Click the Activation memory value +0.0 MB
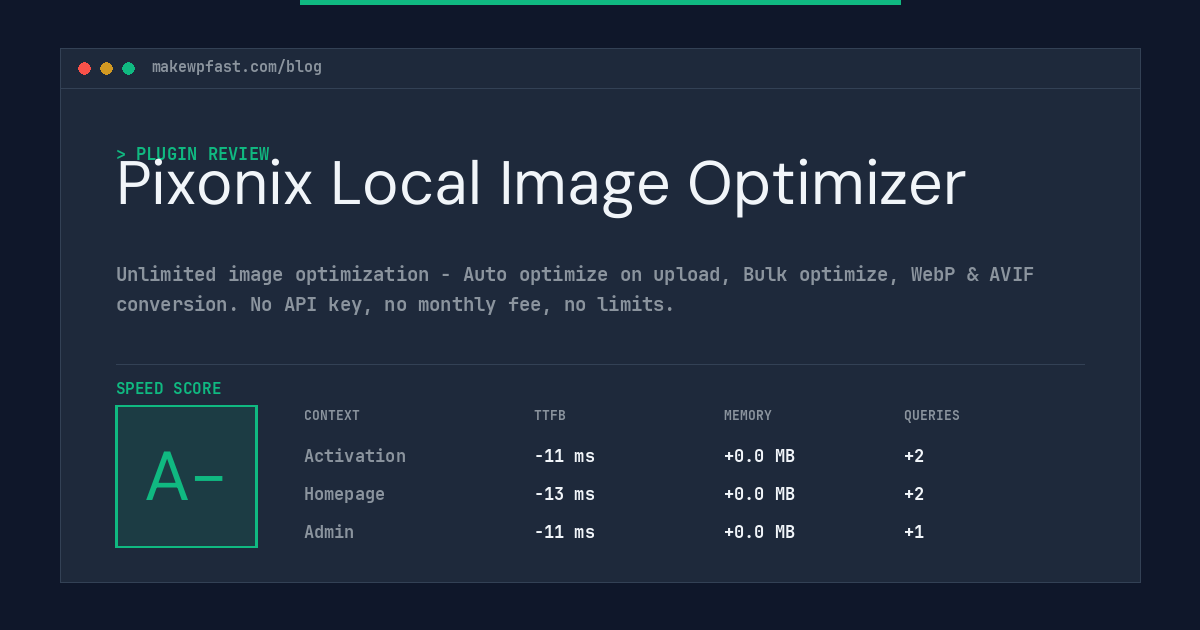This screenshot has width=1200, height=630. pos(759,456)
